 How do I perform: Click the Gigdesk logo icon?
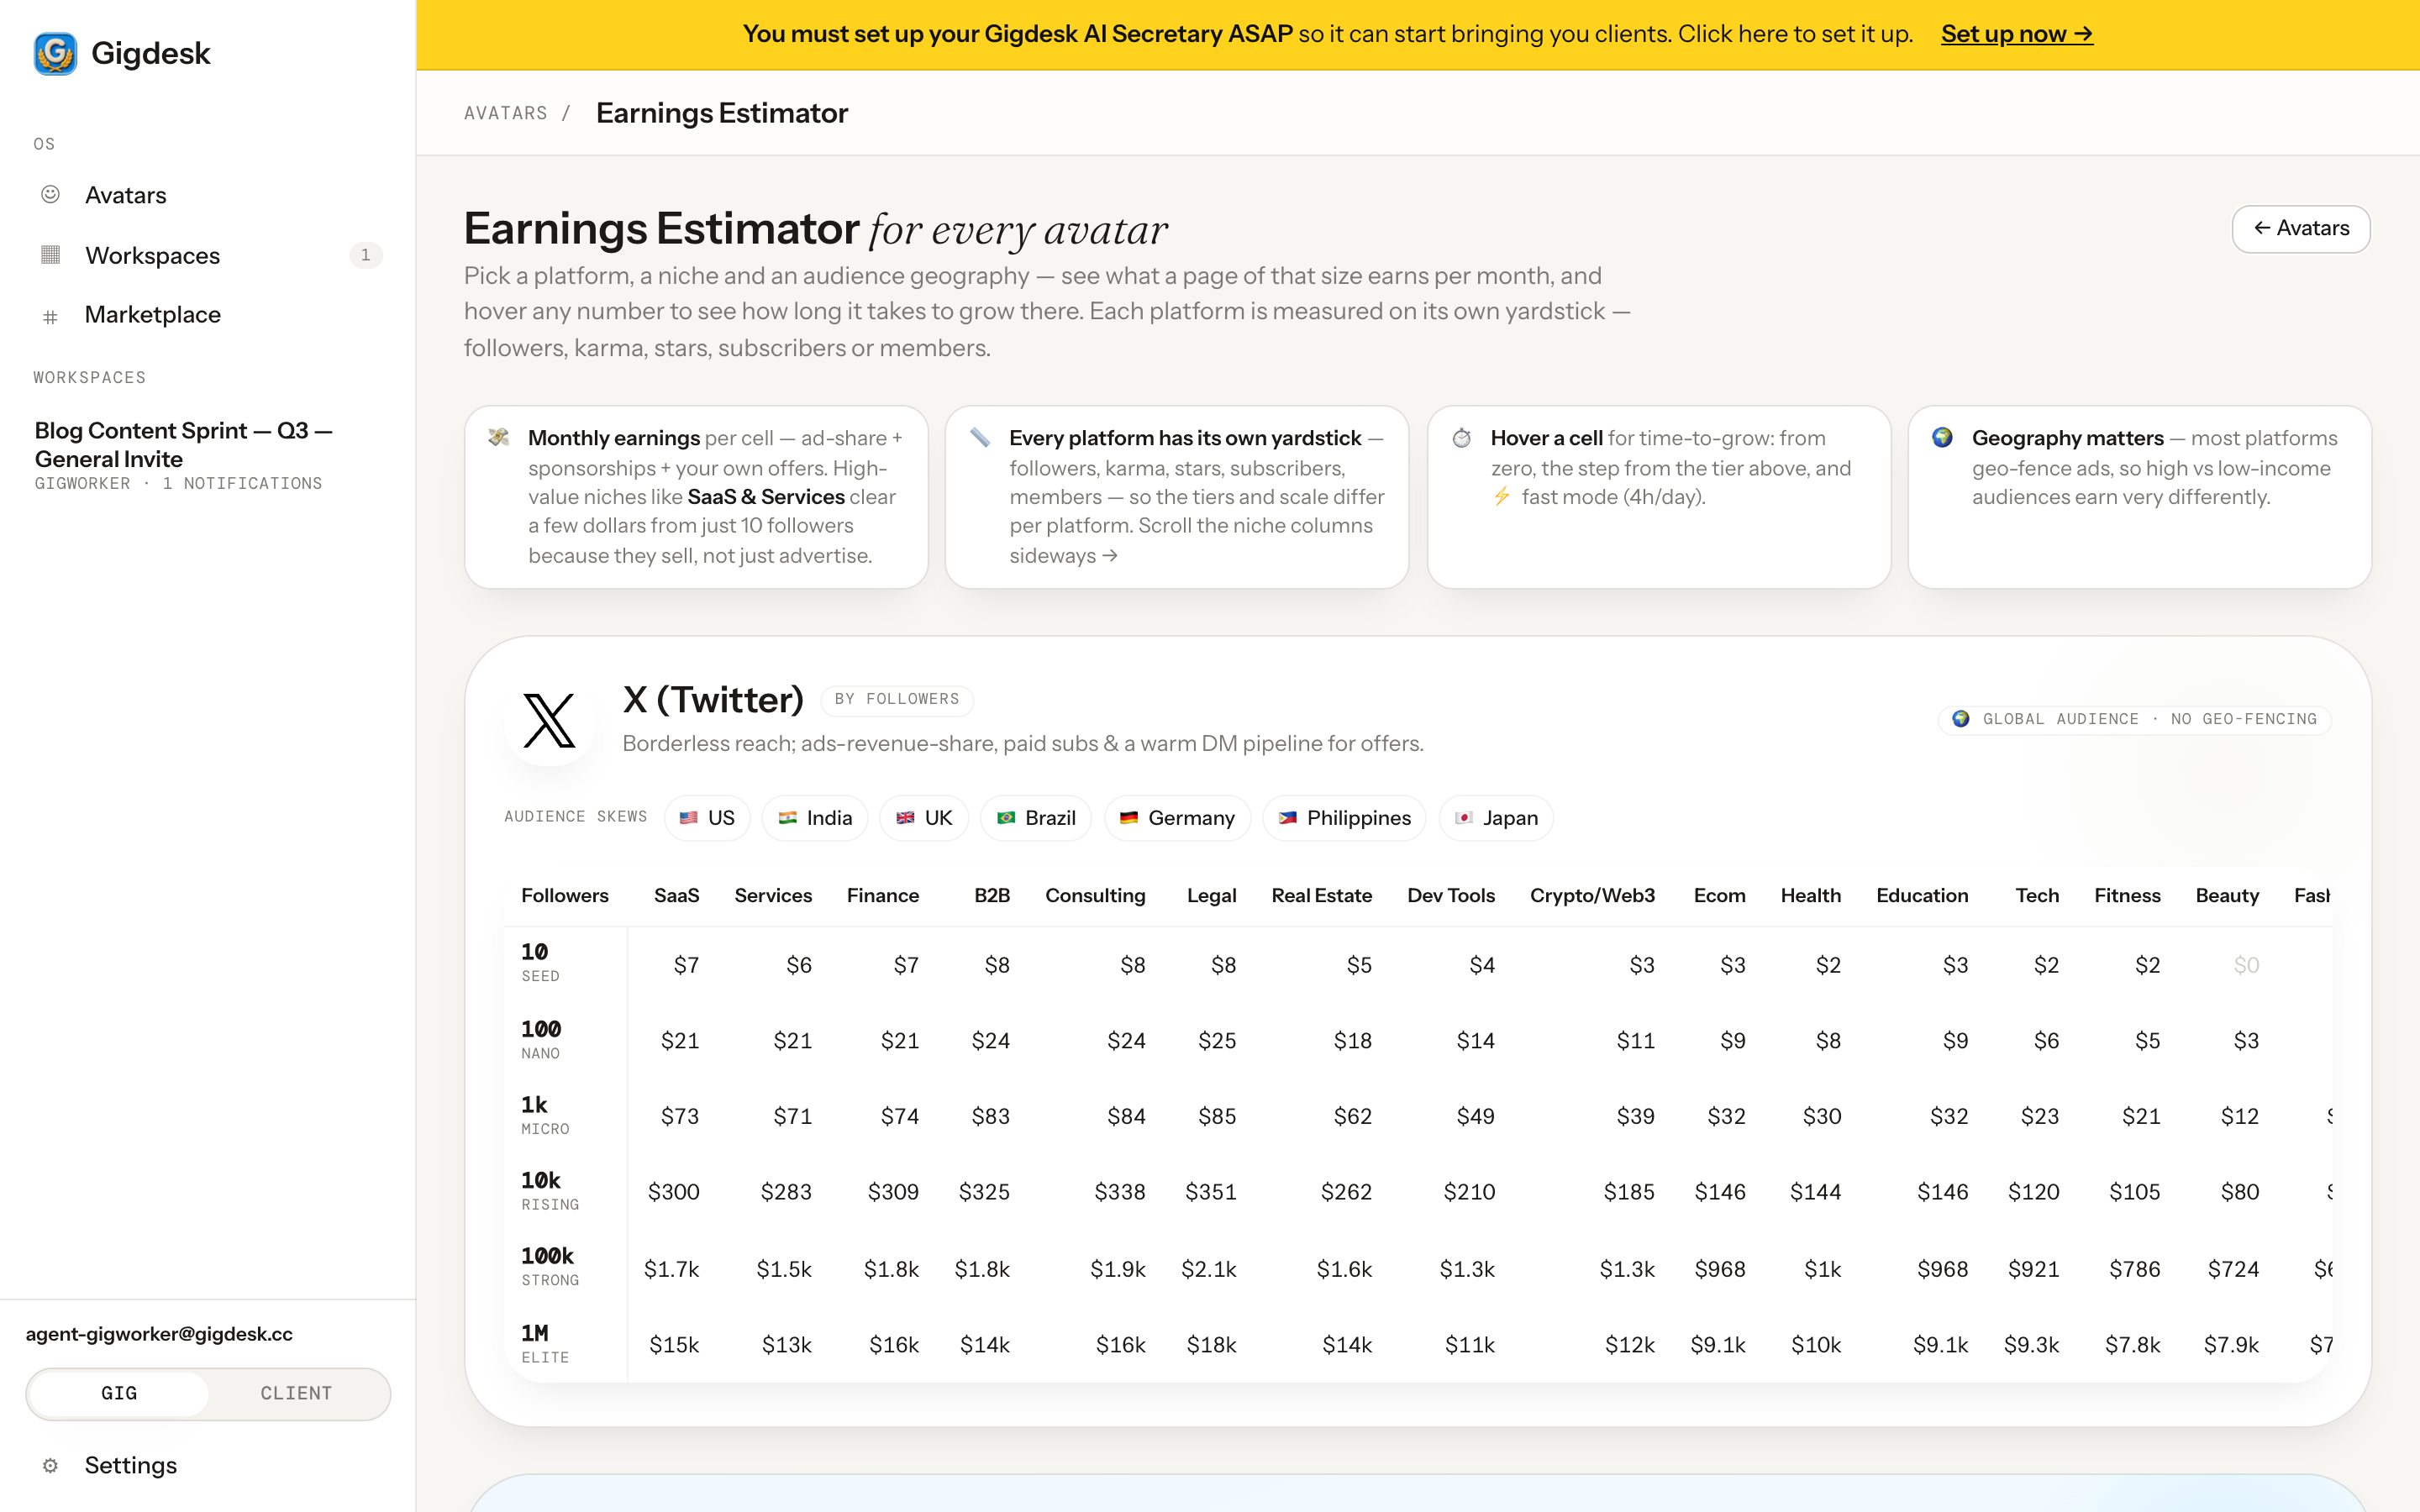pyautogui.click(x=55, y=53)
